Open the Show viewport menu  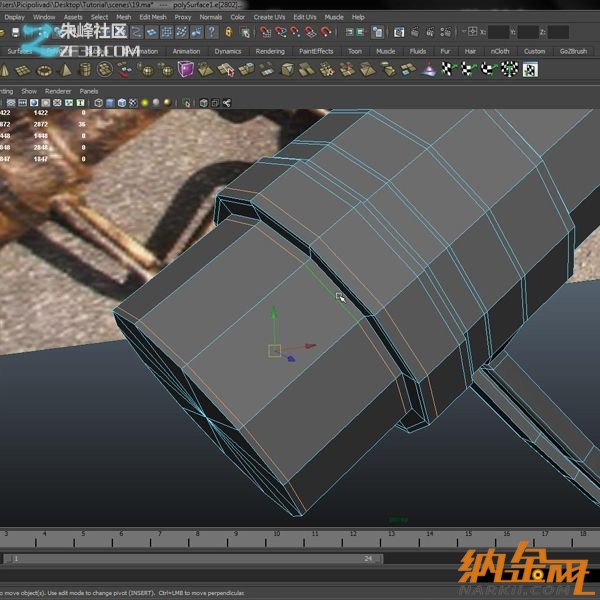[x=29, y=90]
